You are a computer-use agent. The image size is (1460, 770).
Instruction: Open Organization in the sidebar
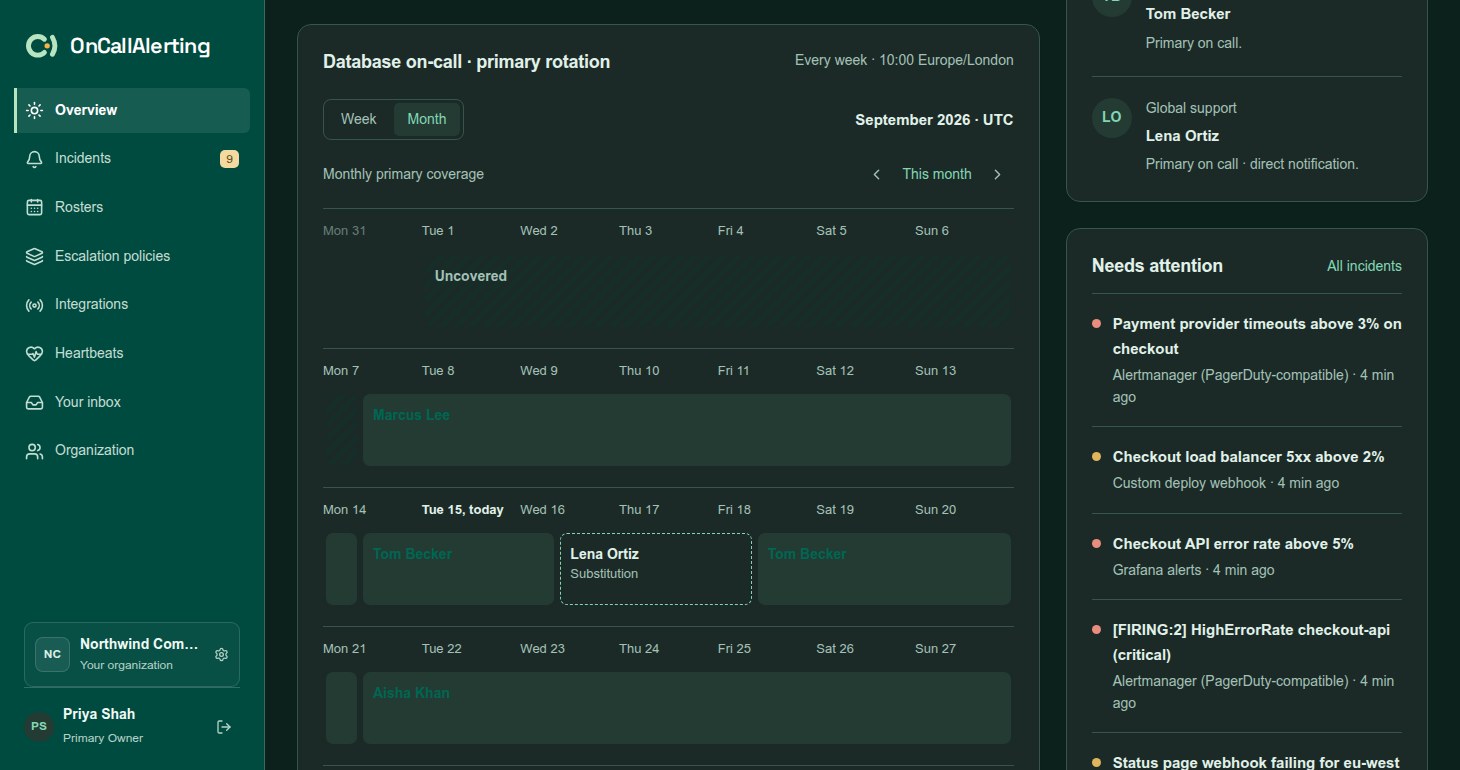(132, 451)
